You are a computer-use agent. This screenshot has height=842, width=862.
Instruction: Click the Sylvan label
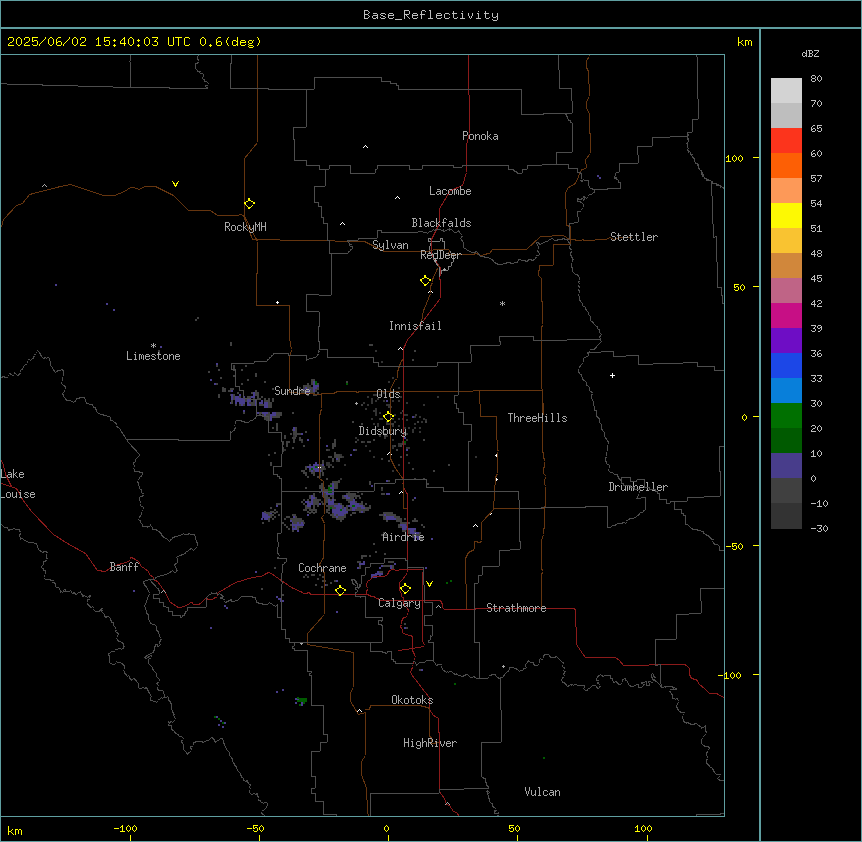pos(390,245)
